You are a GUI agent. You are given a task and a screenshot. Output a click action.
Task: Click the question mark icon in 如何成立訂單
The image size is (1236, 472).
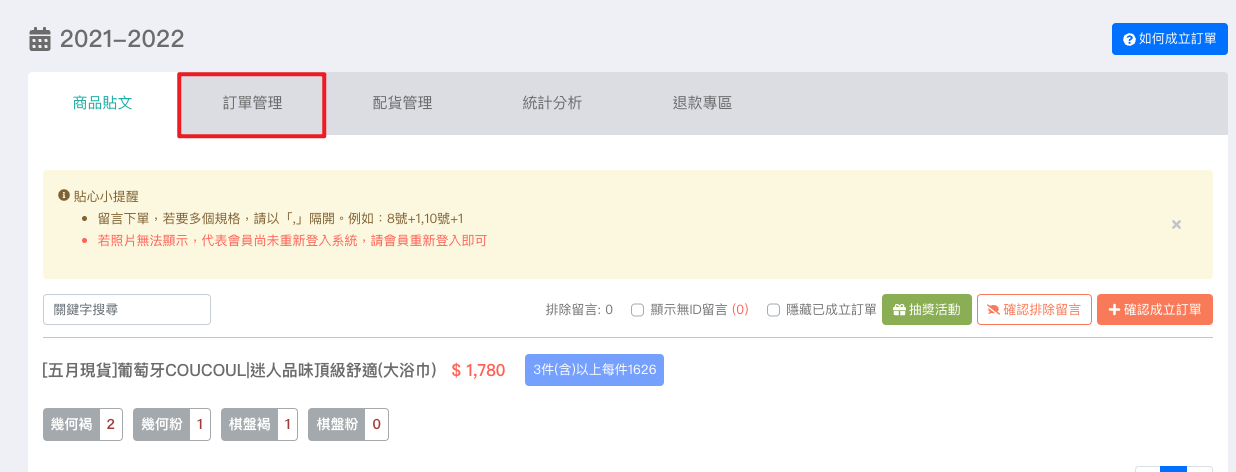pyautogui.click(x=1129, y=40)
